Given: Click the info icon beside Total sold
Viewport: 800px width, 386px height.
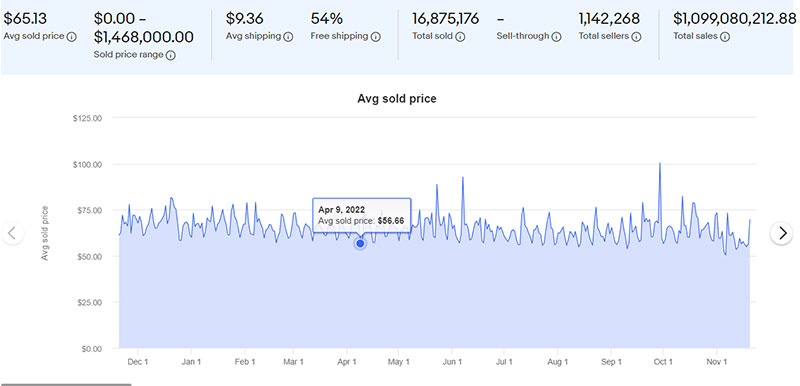Looking at the screenshot, I should pyautogui.click(x=460, y=37).
